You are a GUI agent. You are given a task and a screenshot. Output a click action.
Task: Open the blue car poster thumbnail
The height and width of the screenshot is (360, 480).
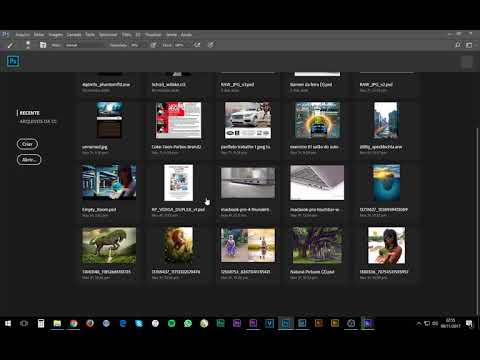click(x=318, y=120)
